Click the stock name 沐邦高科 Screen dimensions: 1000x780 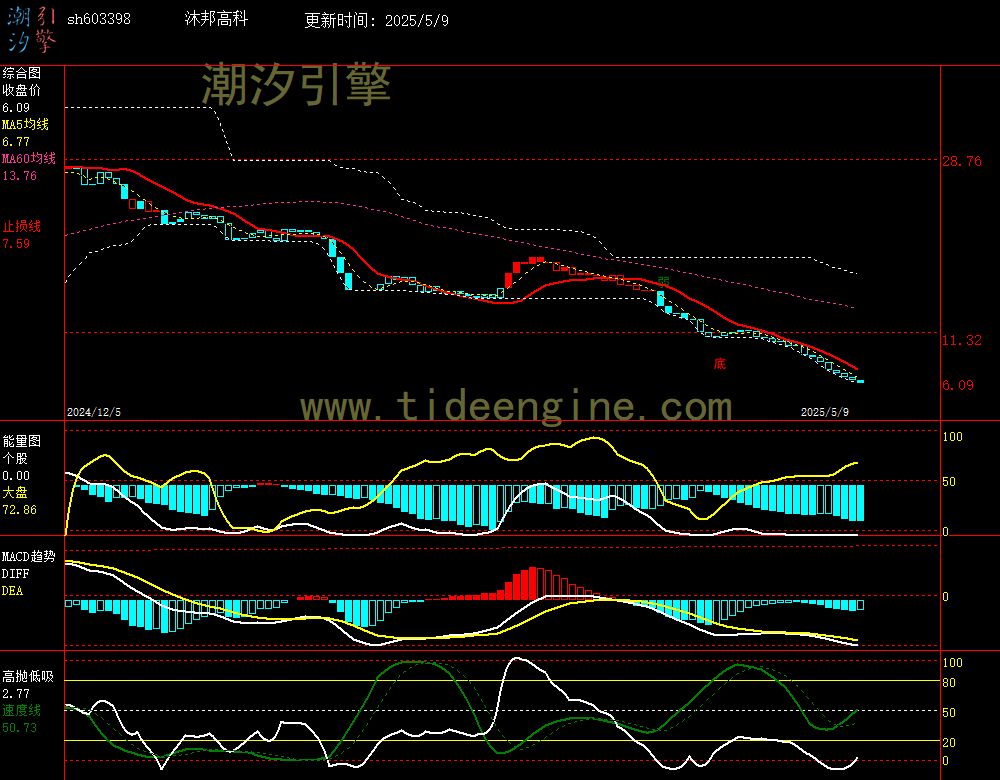pyautogui.click(x=216, y=18)
